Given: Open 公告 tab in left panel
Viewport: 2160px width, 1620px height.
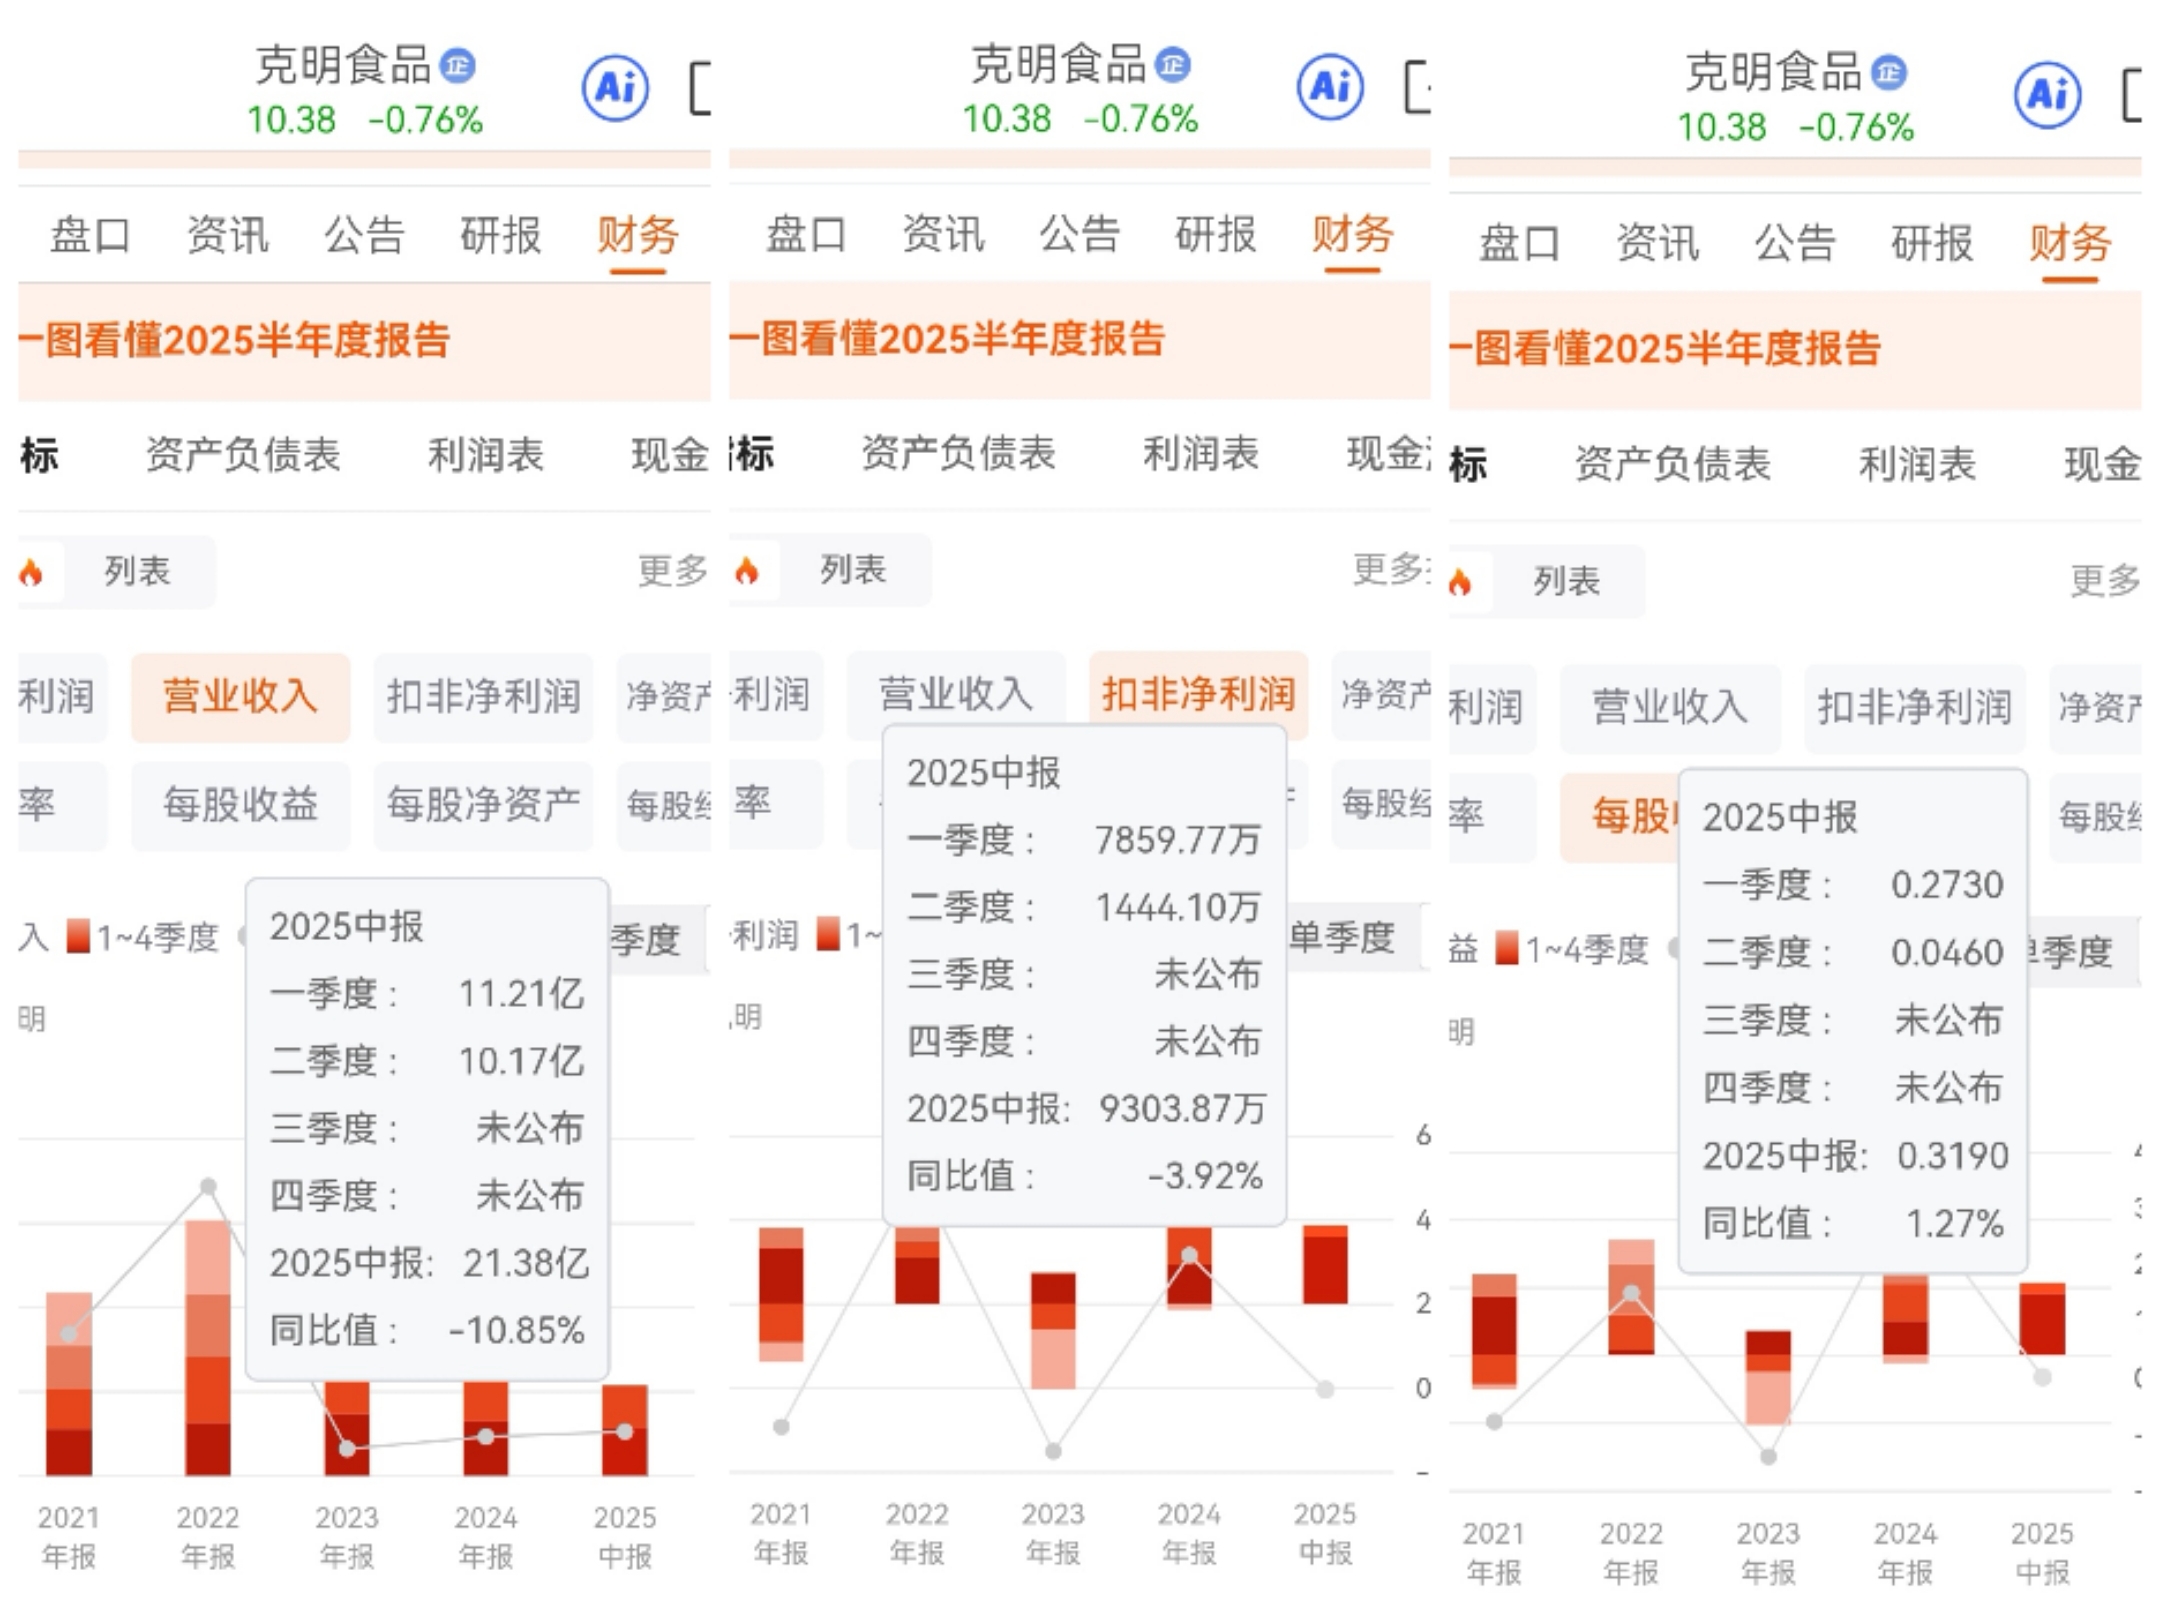Looking at the screenshot, I should pos(364,236).
